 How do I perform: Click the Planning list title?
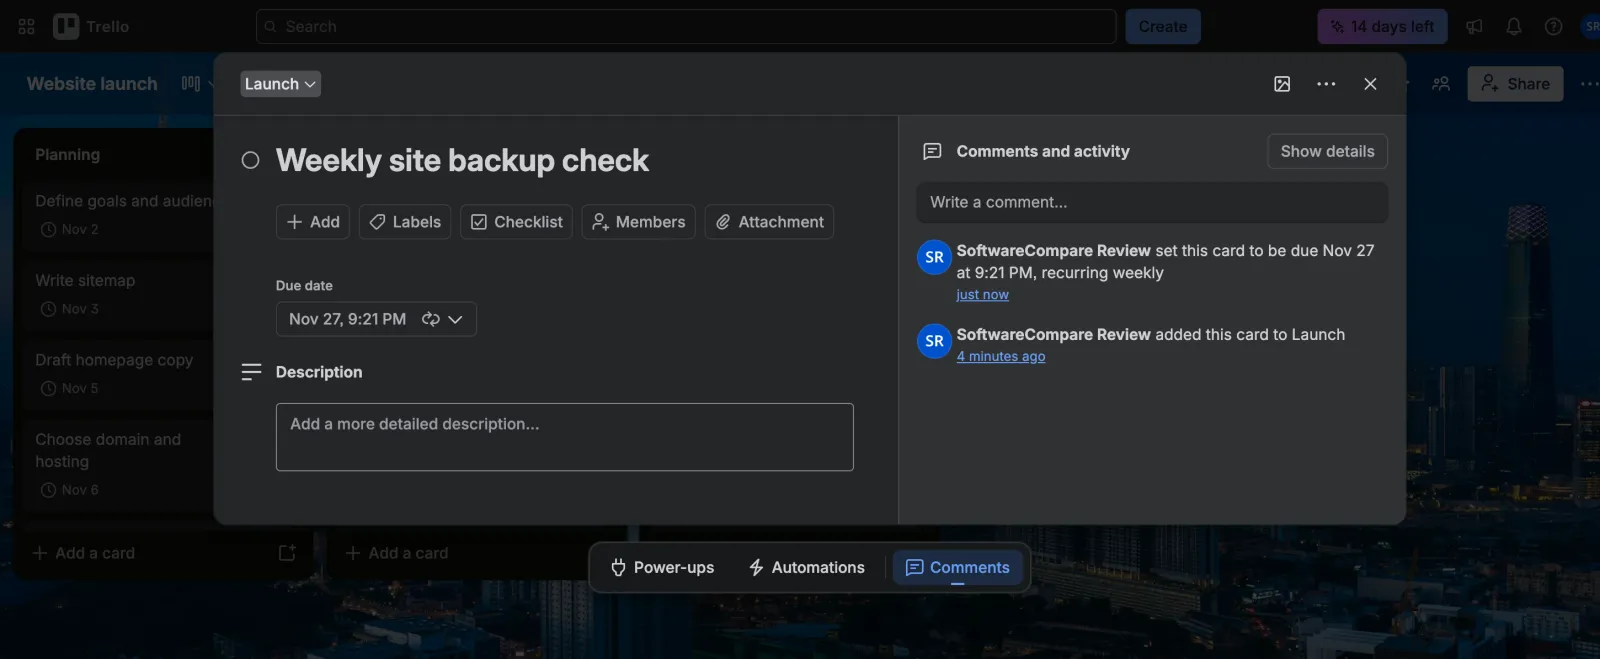[68, 155]
